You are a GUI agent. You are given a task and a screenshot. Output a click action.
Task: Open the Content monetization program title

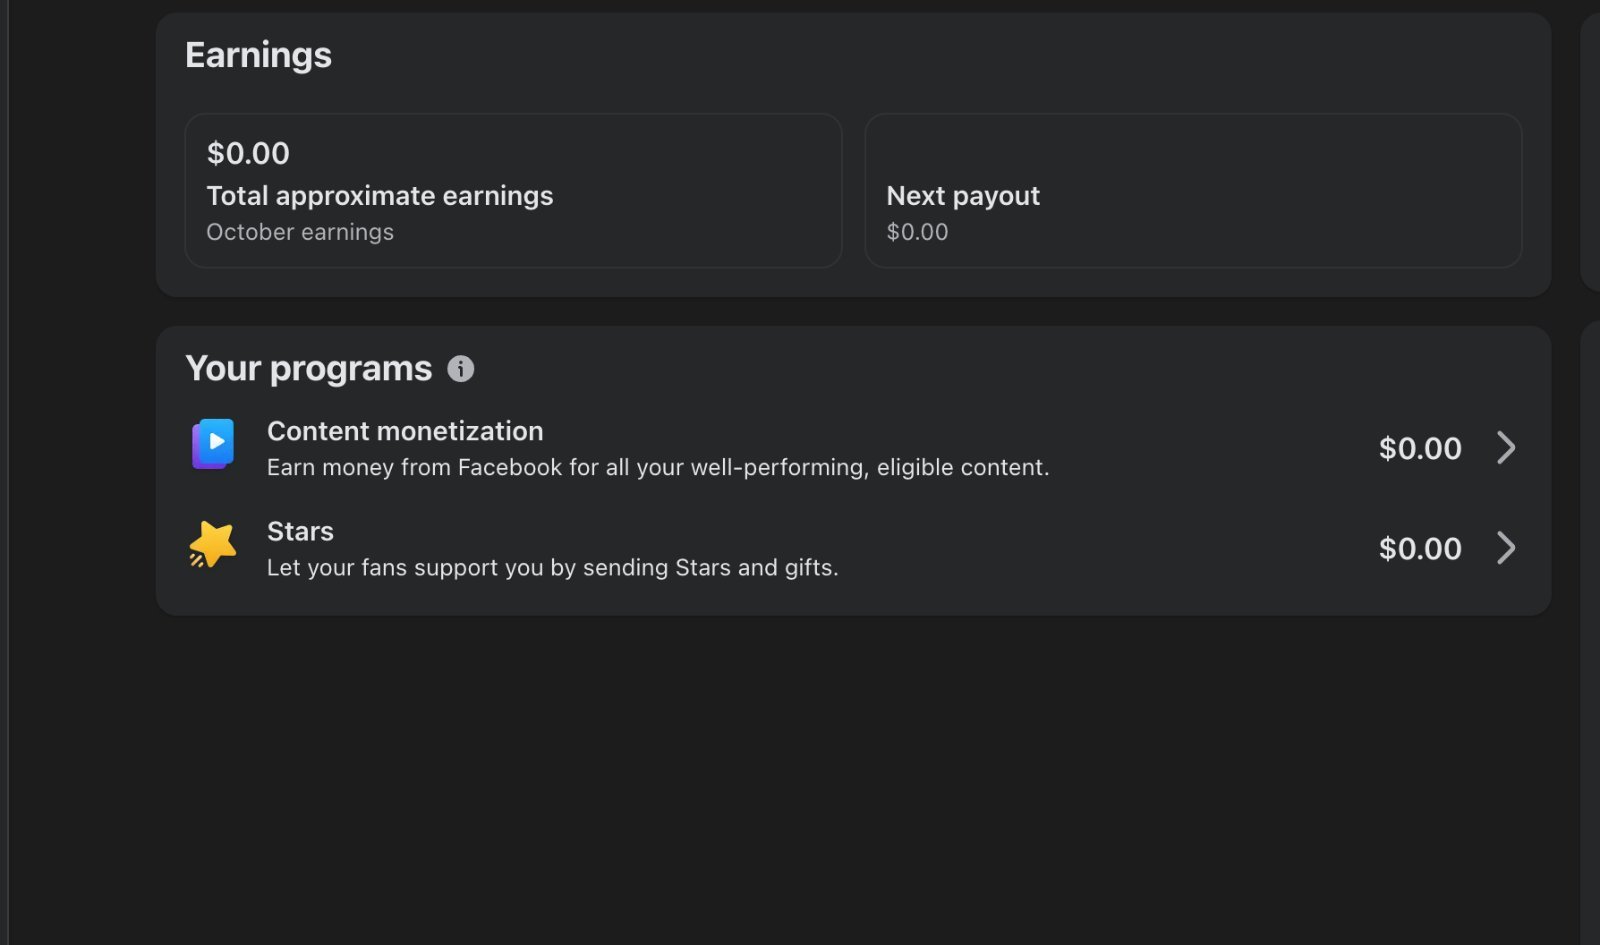405,431
